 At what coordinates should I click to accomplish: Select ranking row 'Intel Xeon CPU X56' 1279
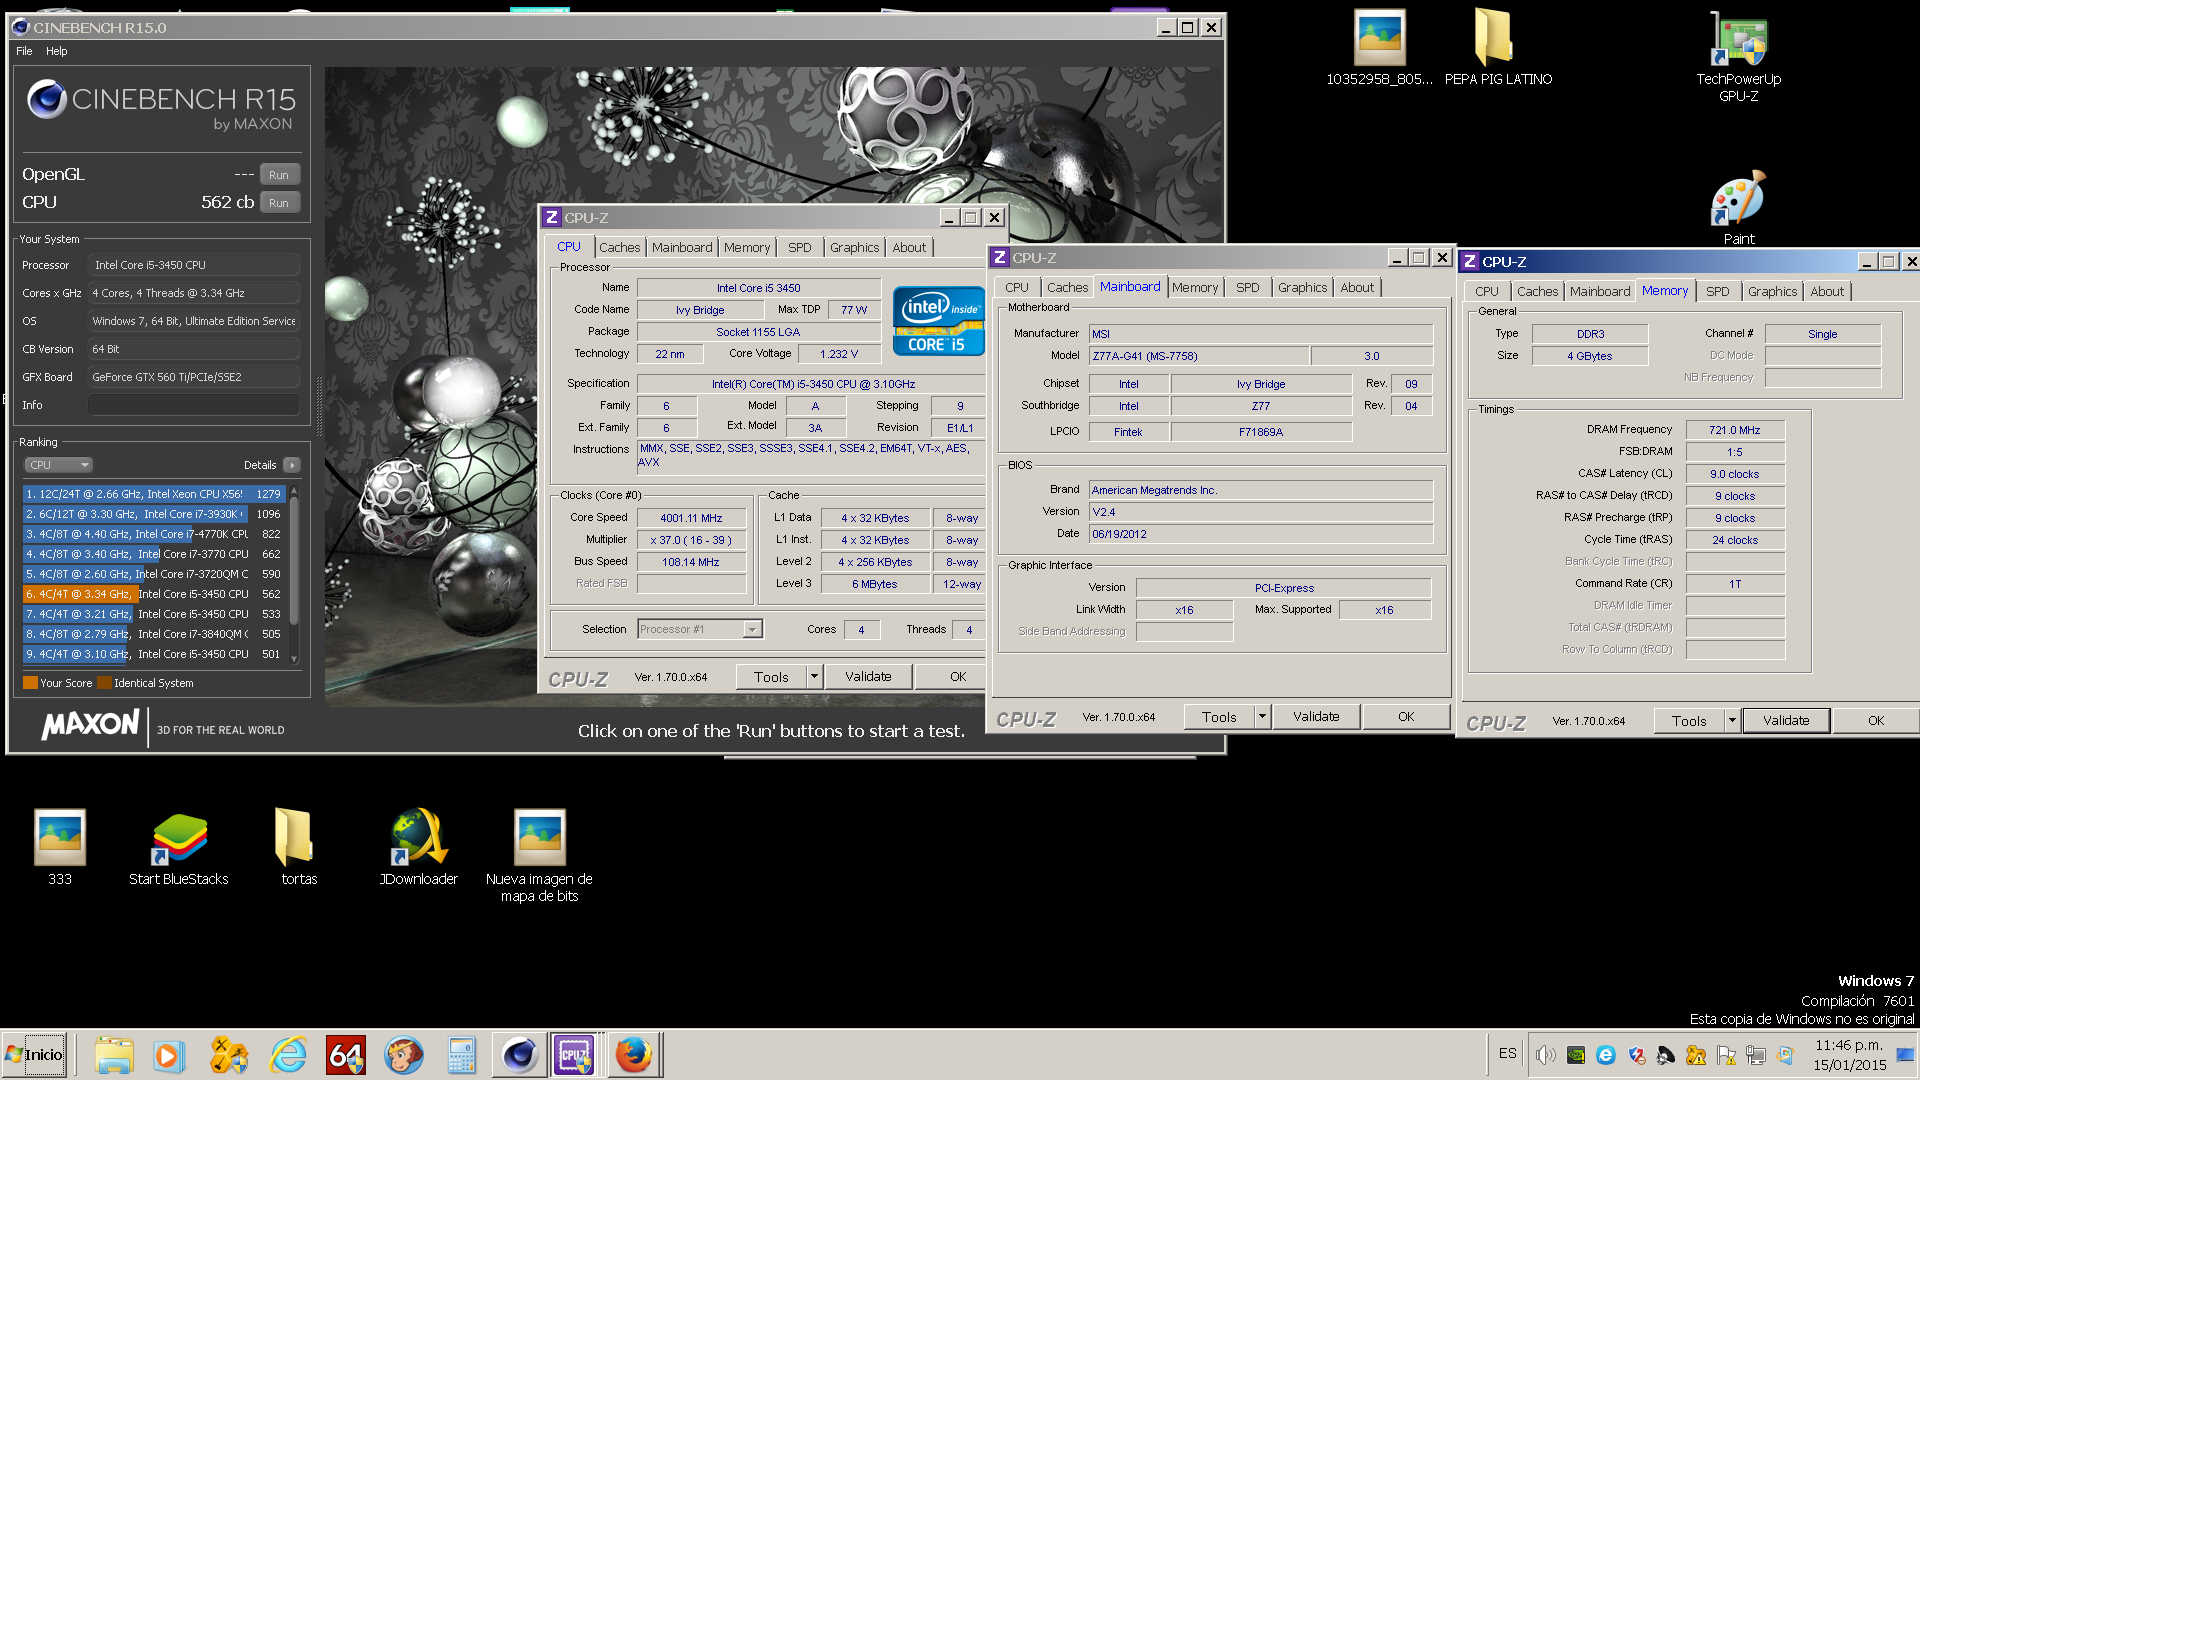click(x=154, y=494)
